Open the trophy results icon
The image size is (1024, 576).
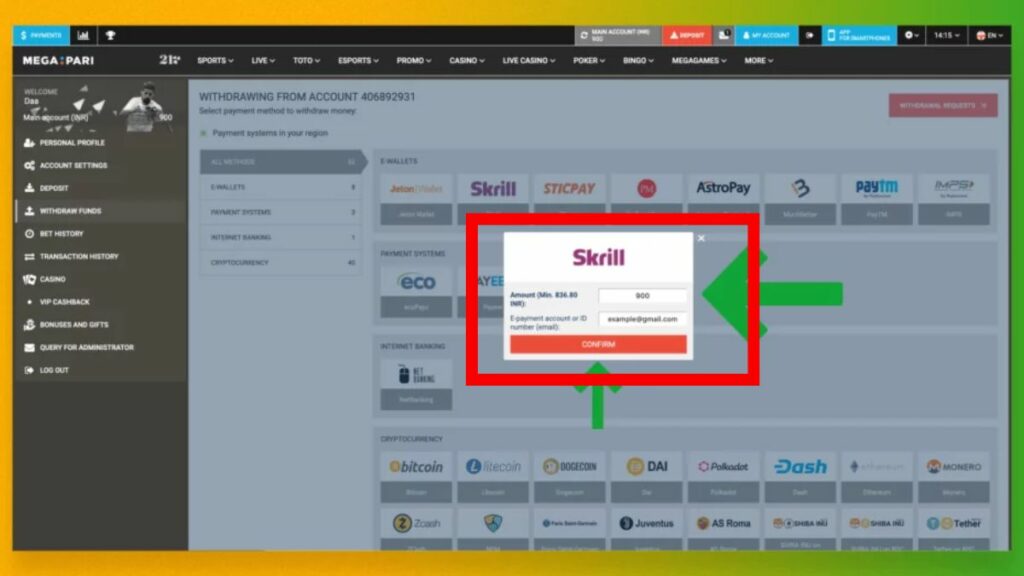[x=110, y=35]
